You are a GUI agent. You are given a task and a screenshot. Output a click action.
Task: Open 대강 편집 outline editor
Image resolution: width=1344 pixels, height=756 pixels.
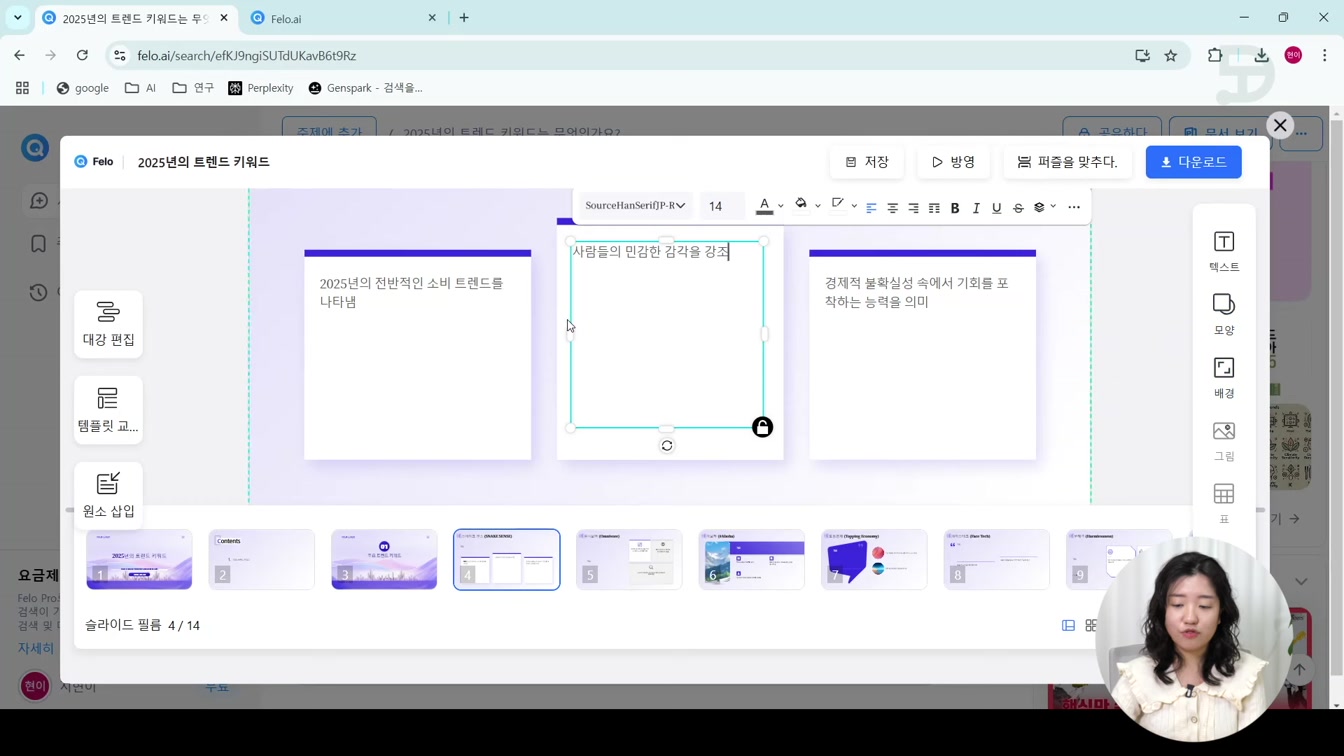pos(108,324)
